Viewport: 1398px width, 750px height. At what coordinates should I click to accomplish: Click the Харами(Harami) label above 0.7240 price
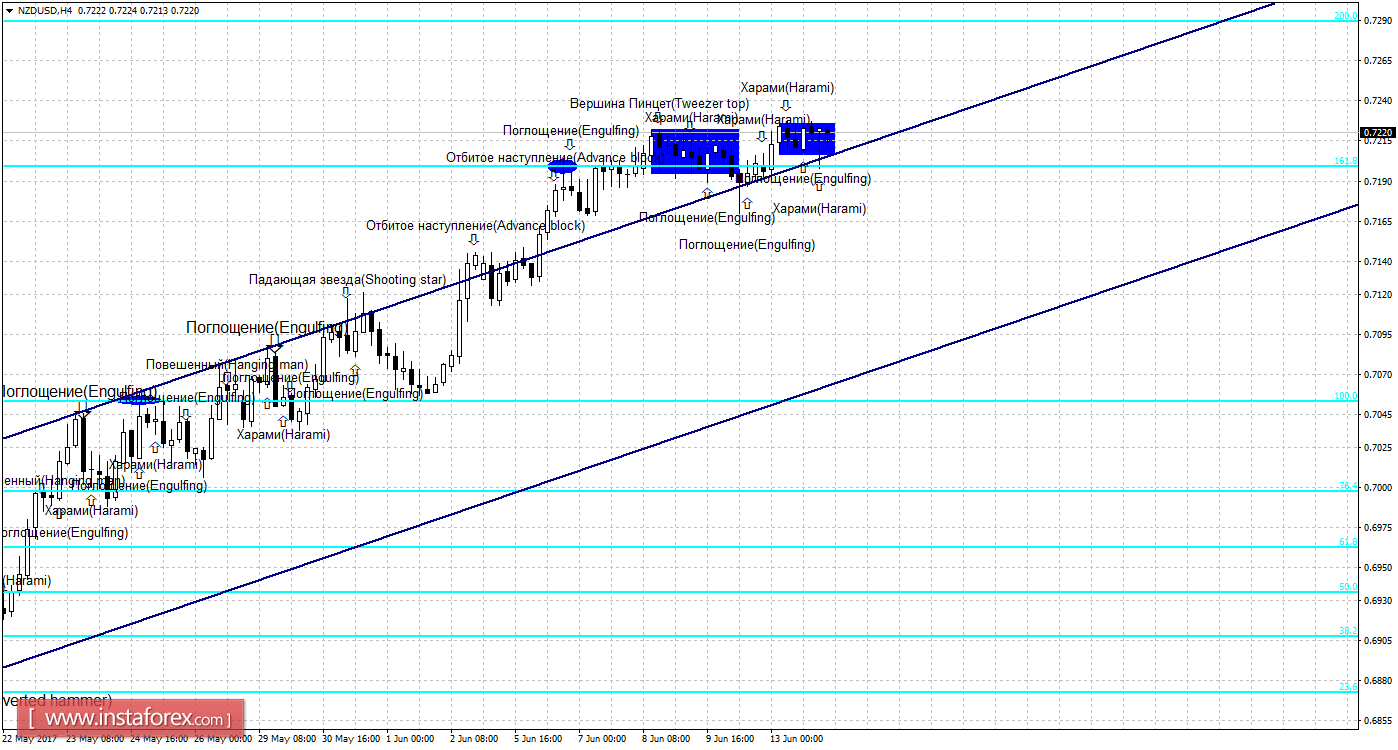787,87
